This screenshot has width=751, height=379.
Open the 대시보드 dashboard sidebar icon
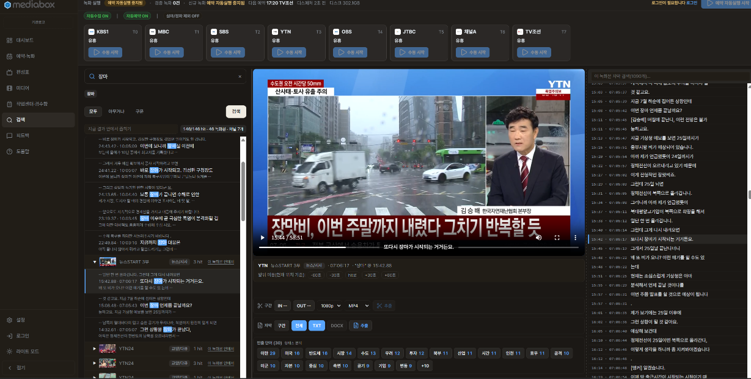point(10,40)
